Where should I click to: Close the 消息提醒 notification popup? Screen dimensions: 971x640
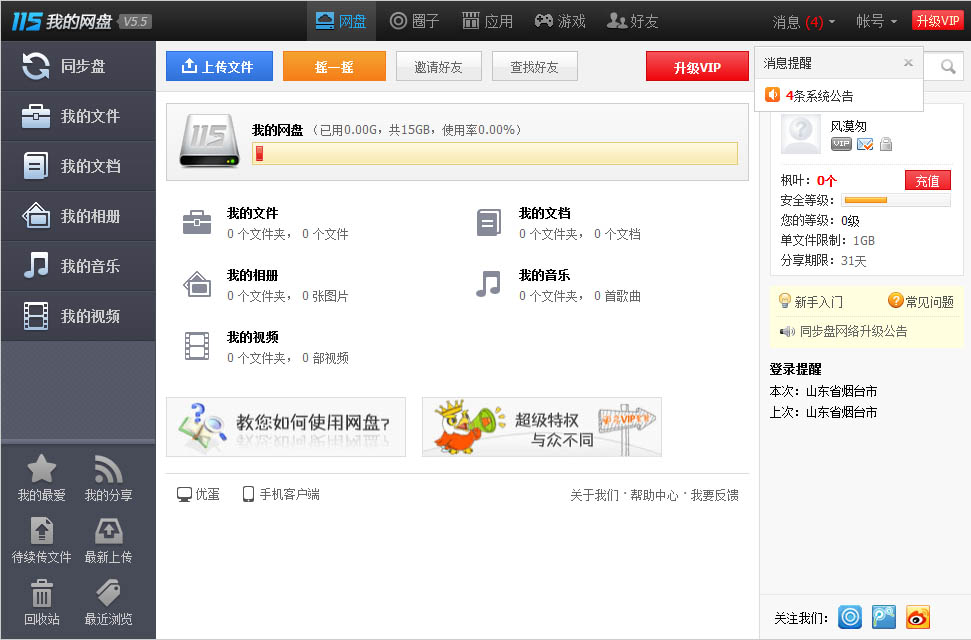tap(908, 63)
